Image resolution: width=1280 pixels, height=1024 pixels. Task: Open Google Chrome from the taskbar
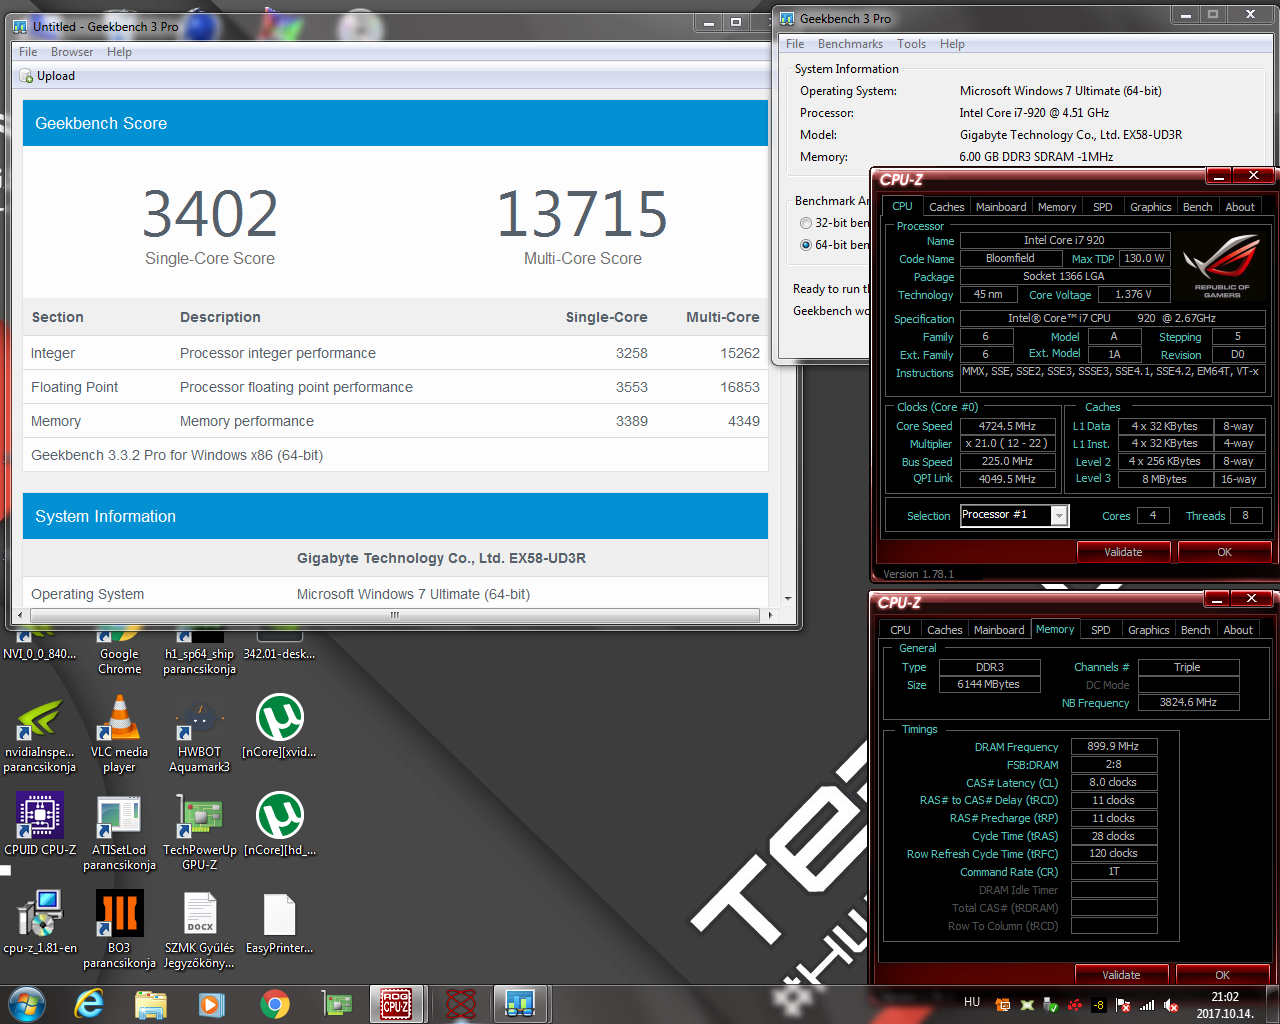[x=275, y=1004]
